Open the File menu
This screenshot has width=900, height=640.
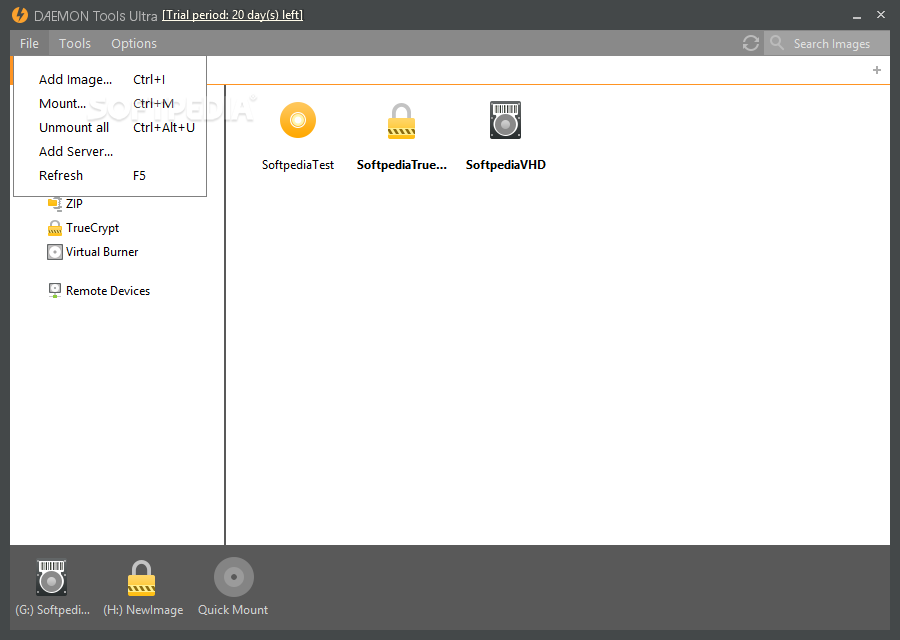(29, 44)
